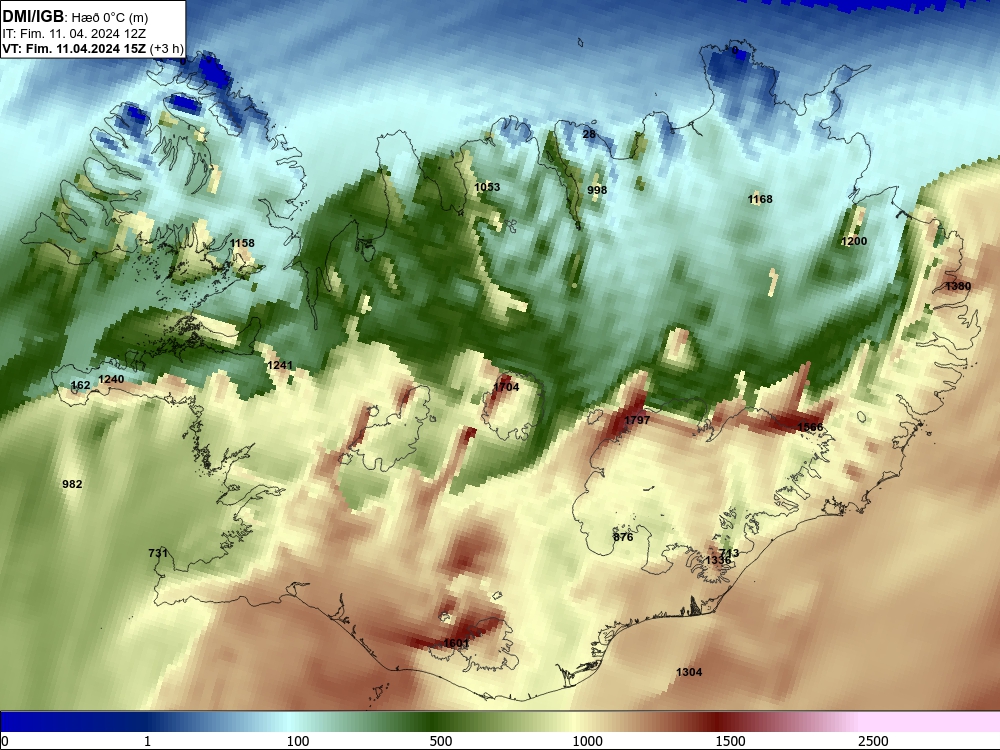Click the 1241 height label
Image resolution: width=1000 pixels, height=750 pixels.
[x=280, y=365]
